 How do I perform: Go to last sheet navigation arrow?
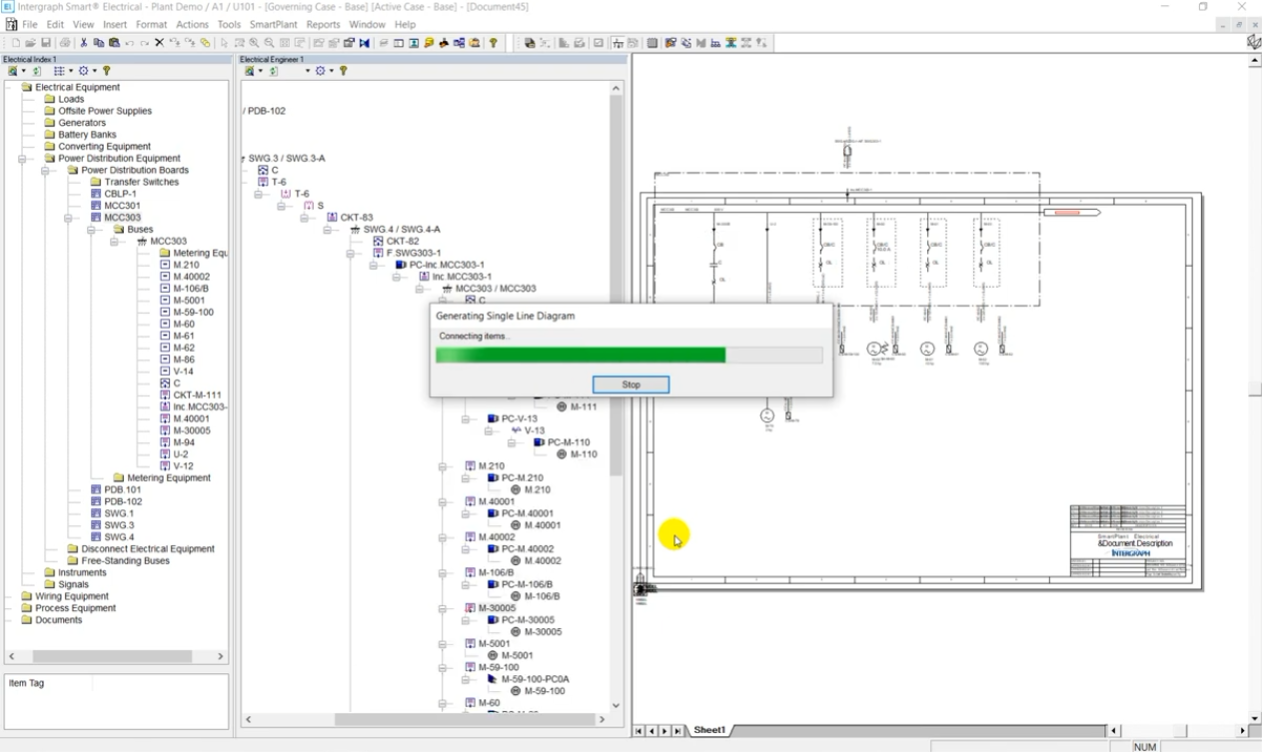(x=677, y=731)
